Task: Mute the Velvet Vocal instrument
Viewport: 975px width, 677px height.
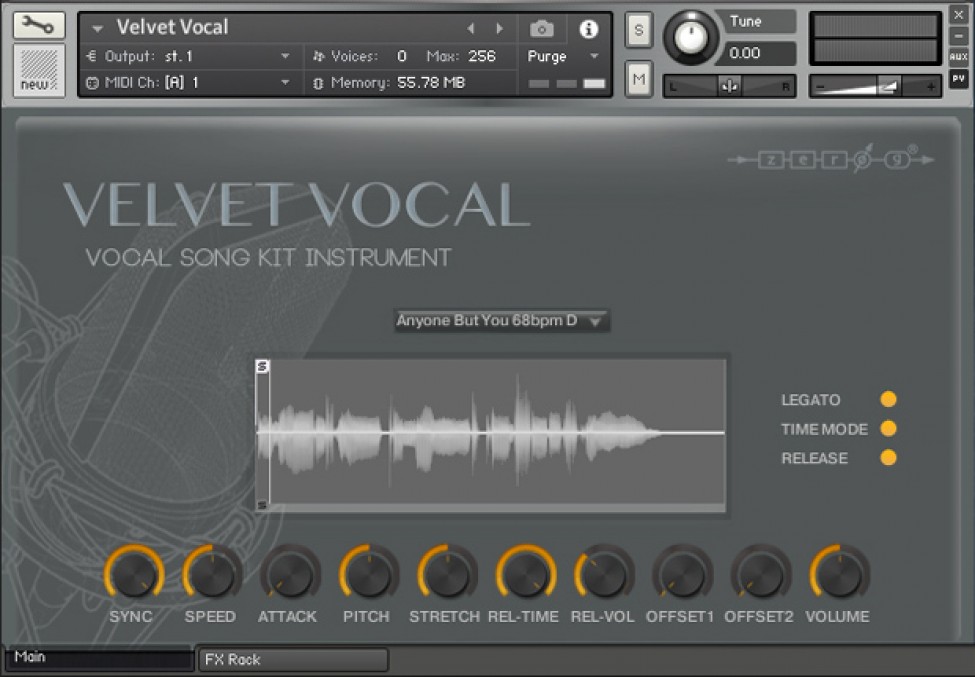Action: click(638, 77)
